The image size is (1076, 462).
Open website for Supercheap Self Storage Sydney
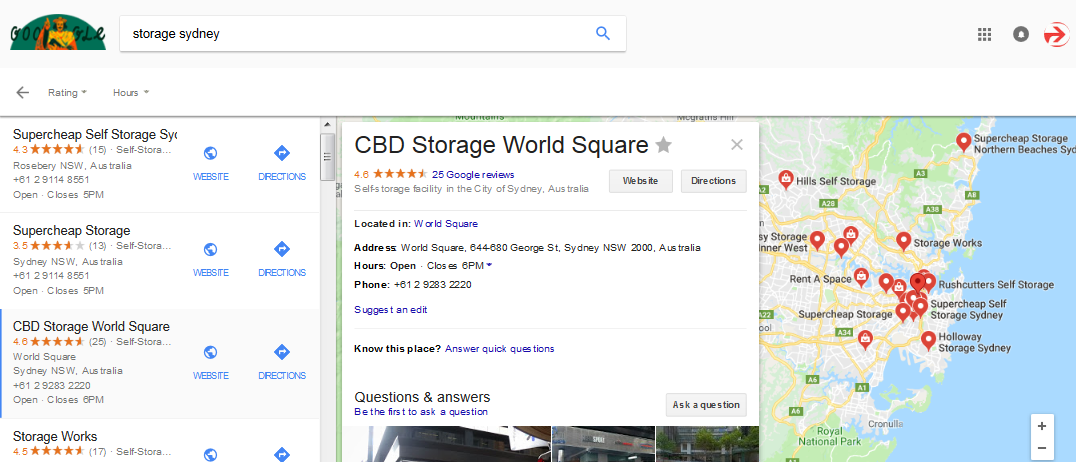click(x=211, y=163)
